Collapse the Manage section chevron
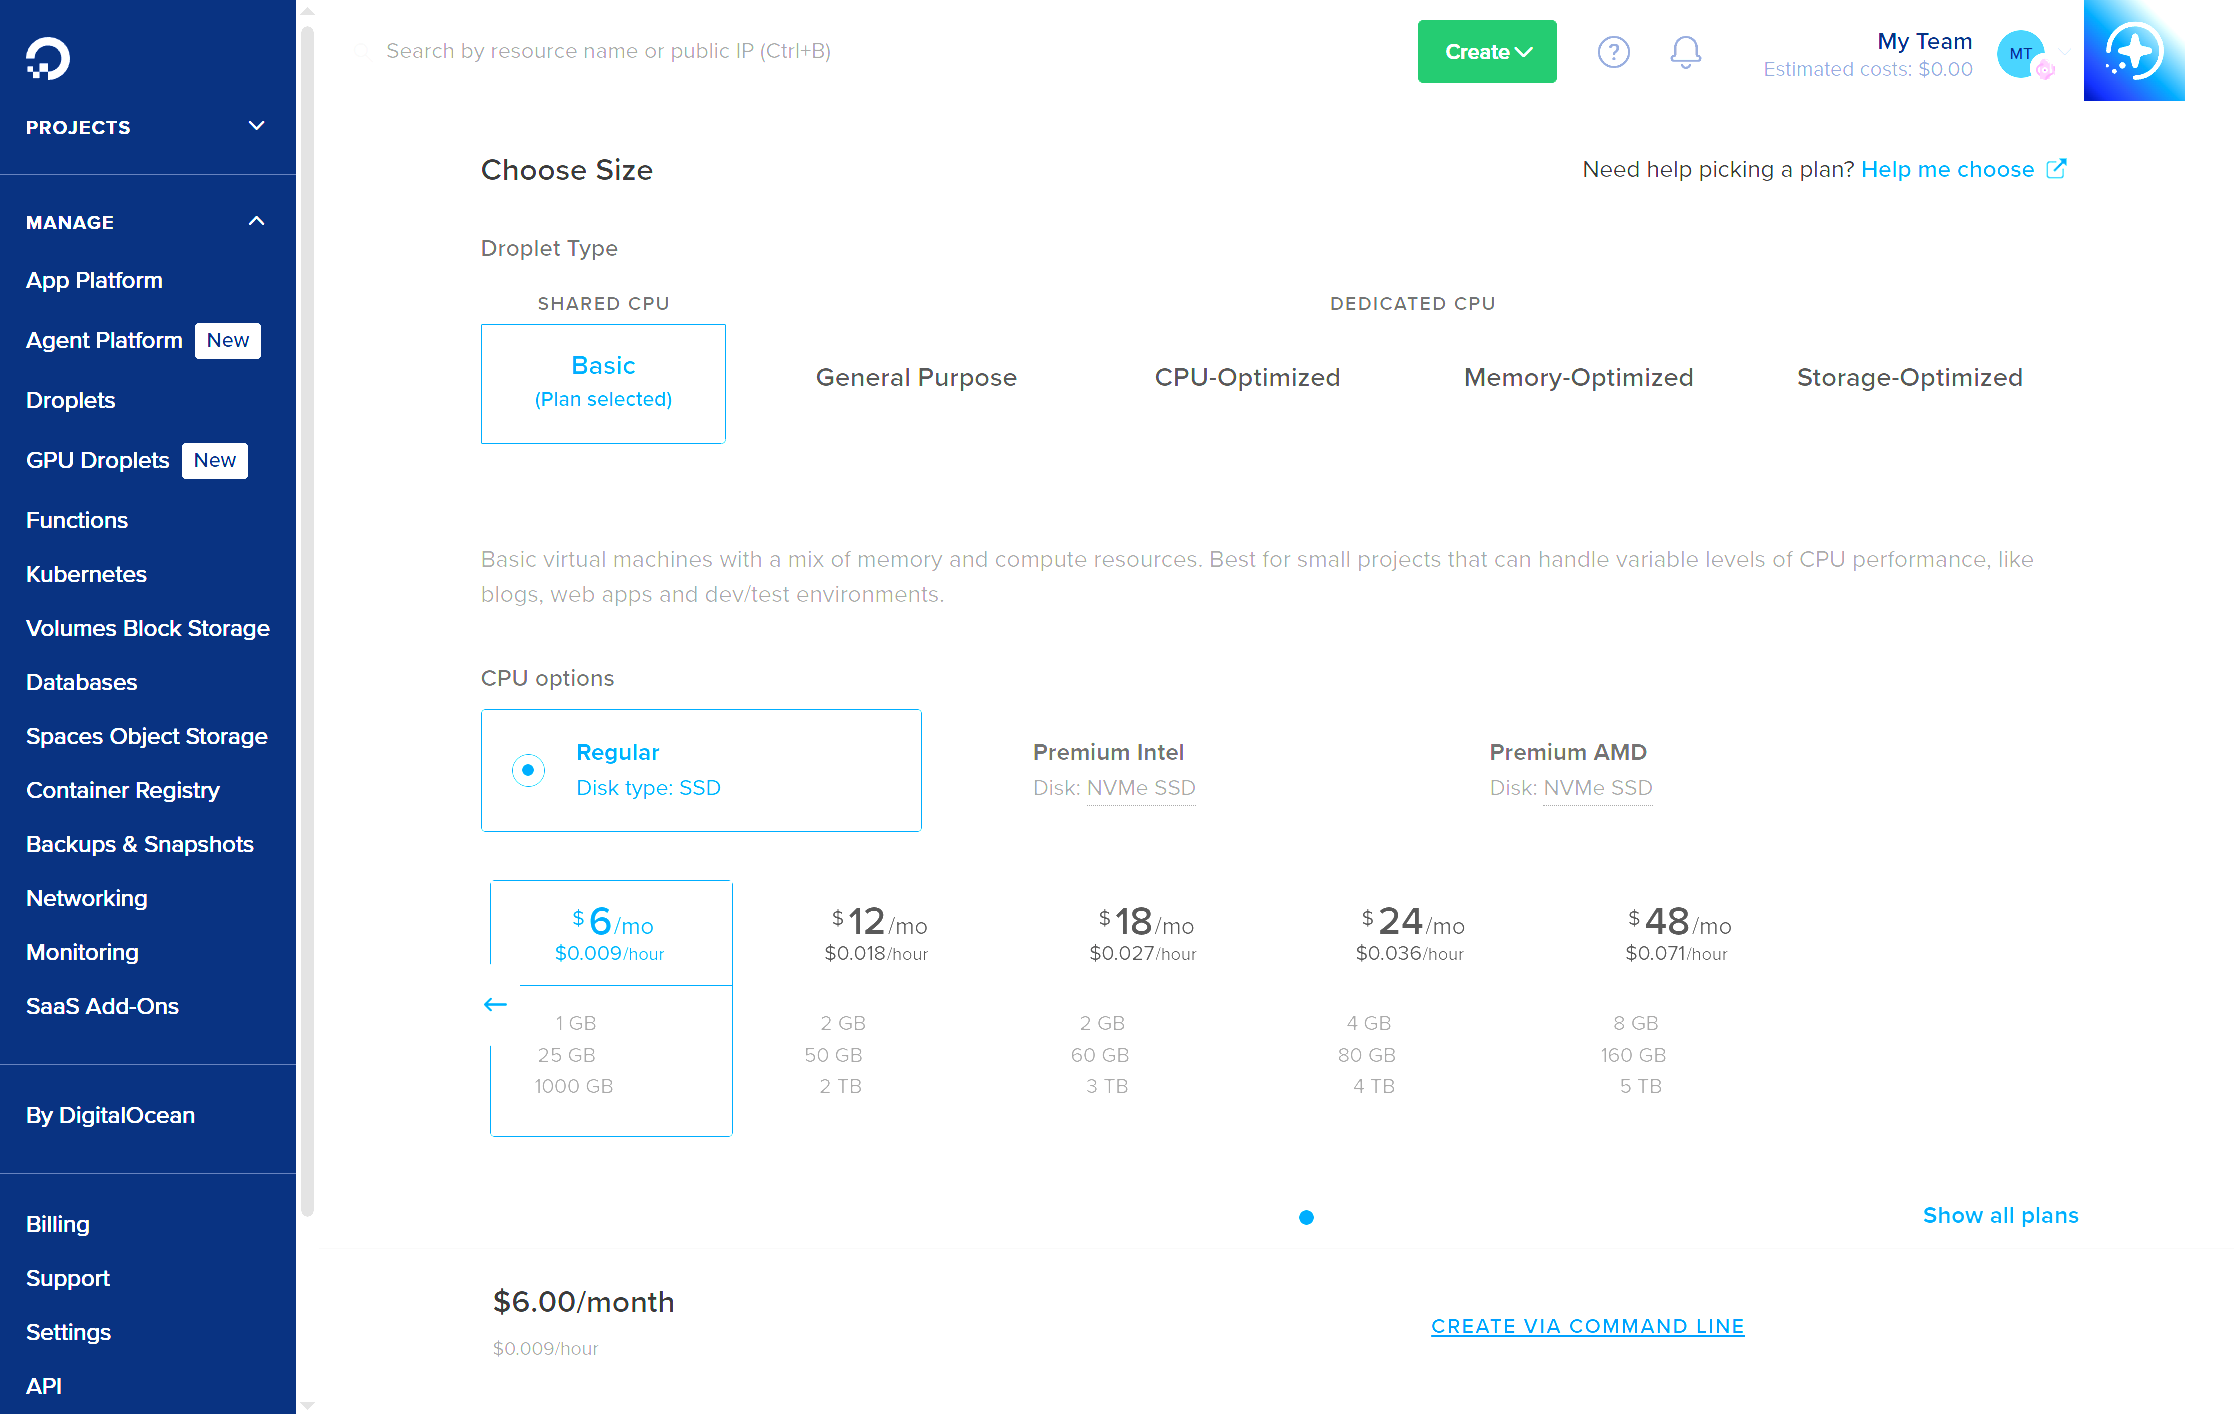This screenshot has height=1414, width=2234. point(256,221)
